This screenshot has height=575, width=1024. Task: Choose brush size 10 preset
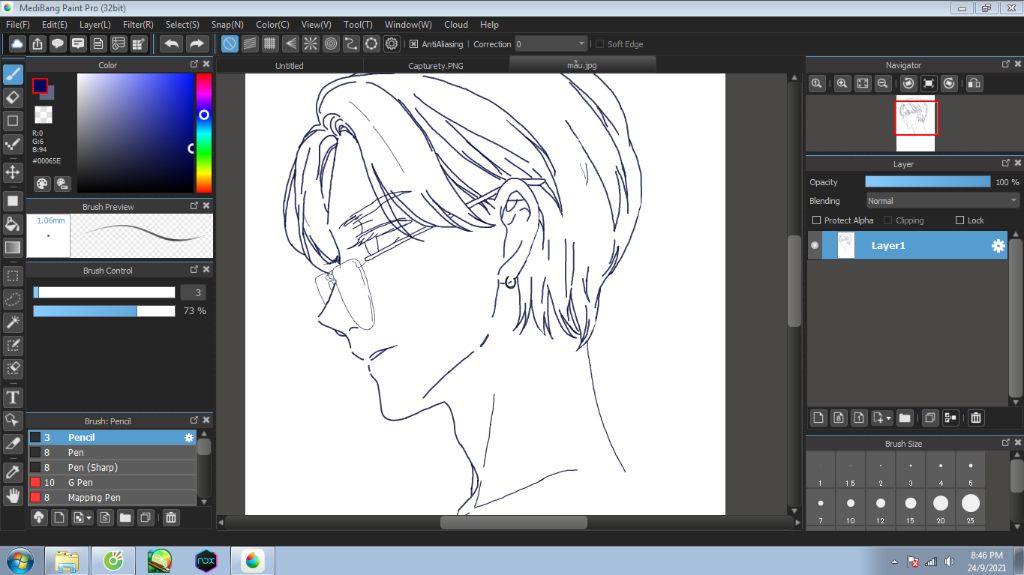point(850,508)
